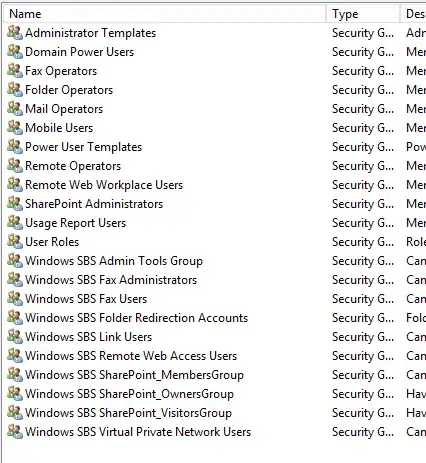Click the Administrator Templates group icon
The width and height of the screenshot is (426, 463).
(15, 33)
